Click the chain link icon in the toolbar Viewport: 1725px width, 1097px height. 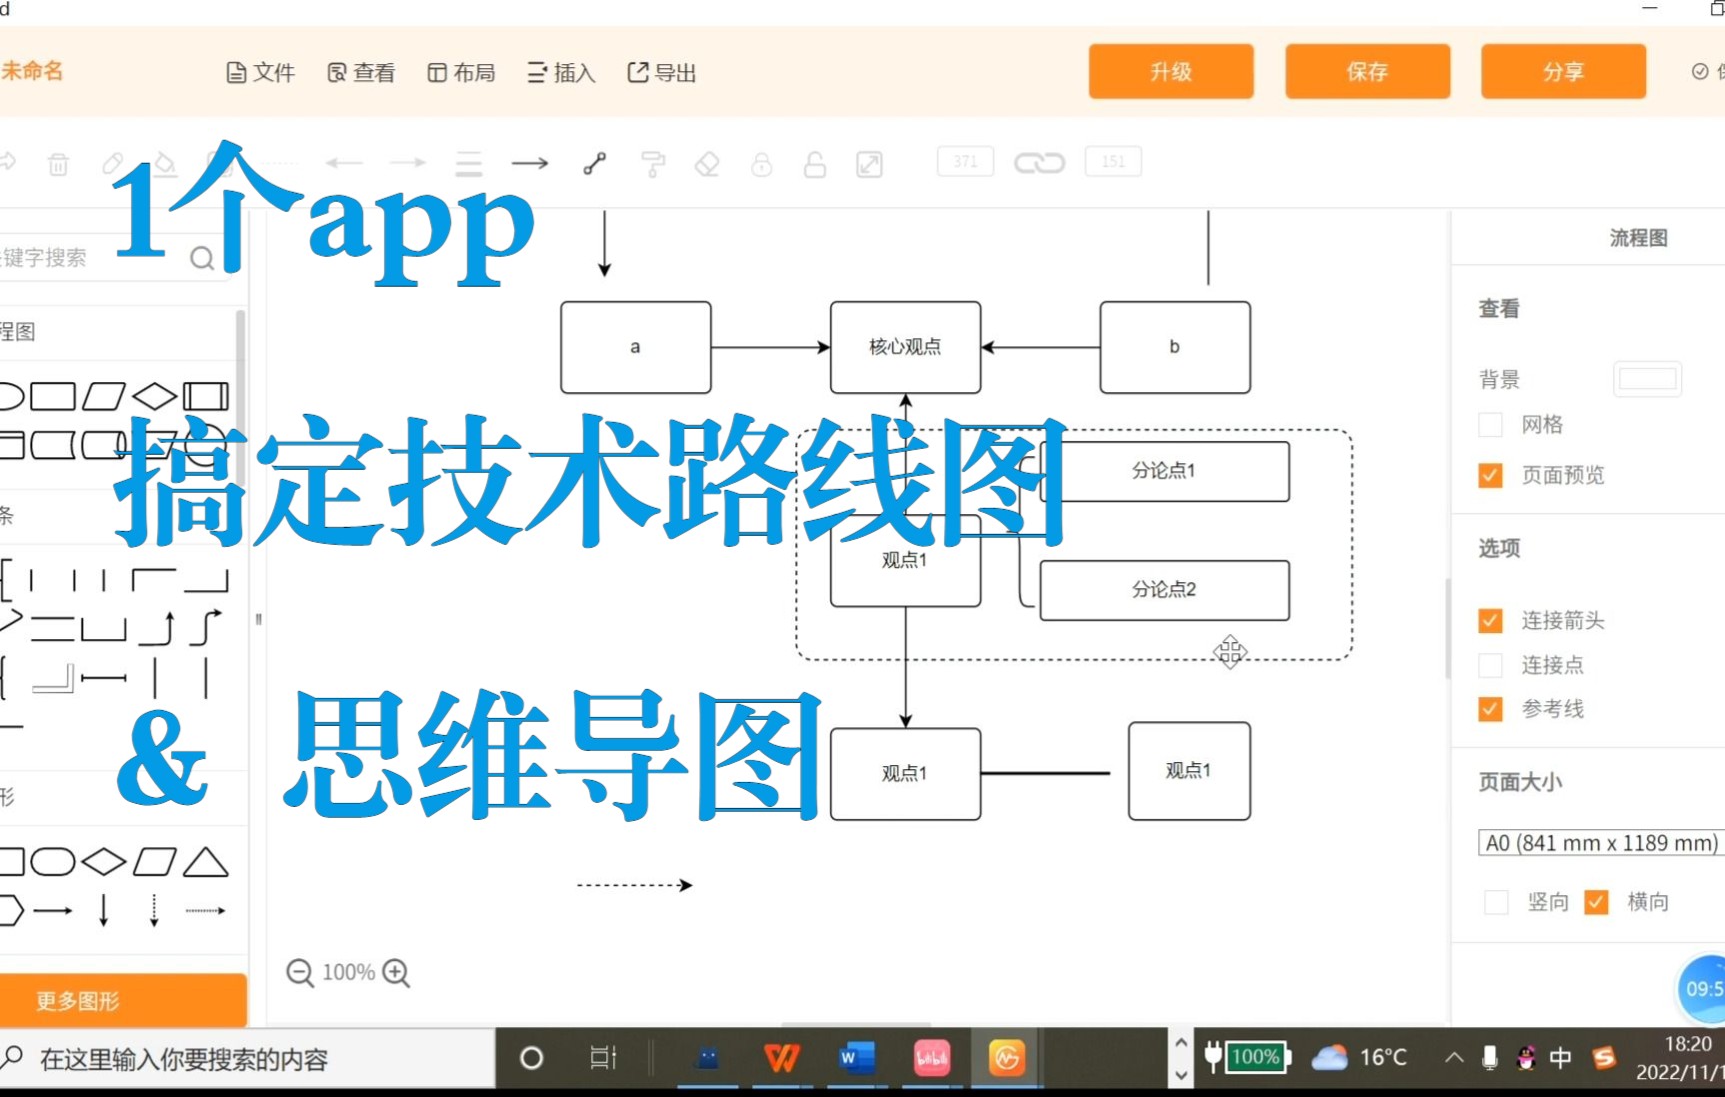pos(1040,162)
